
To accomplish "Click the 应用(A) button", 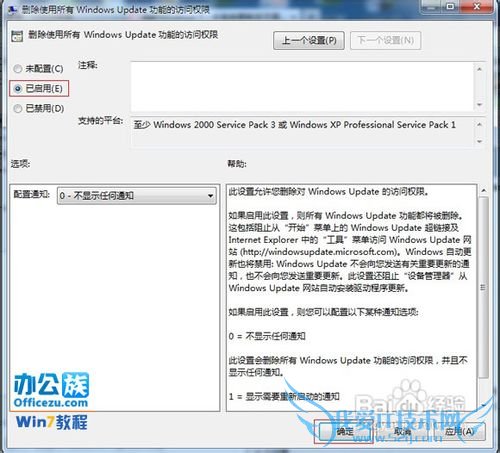I will pos(459,432).
